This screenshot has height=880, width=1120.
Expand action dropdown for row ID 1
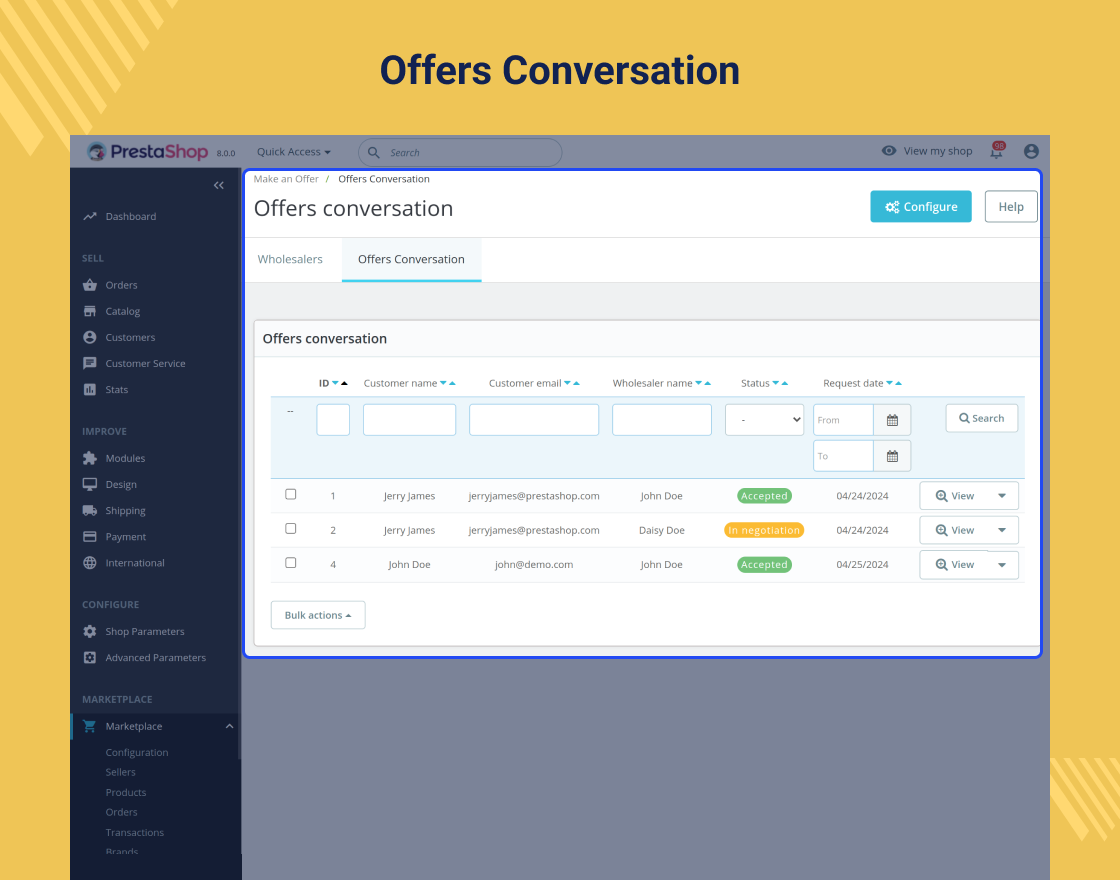[1002, 496]
